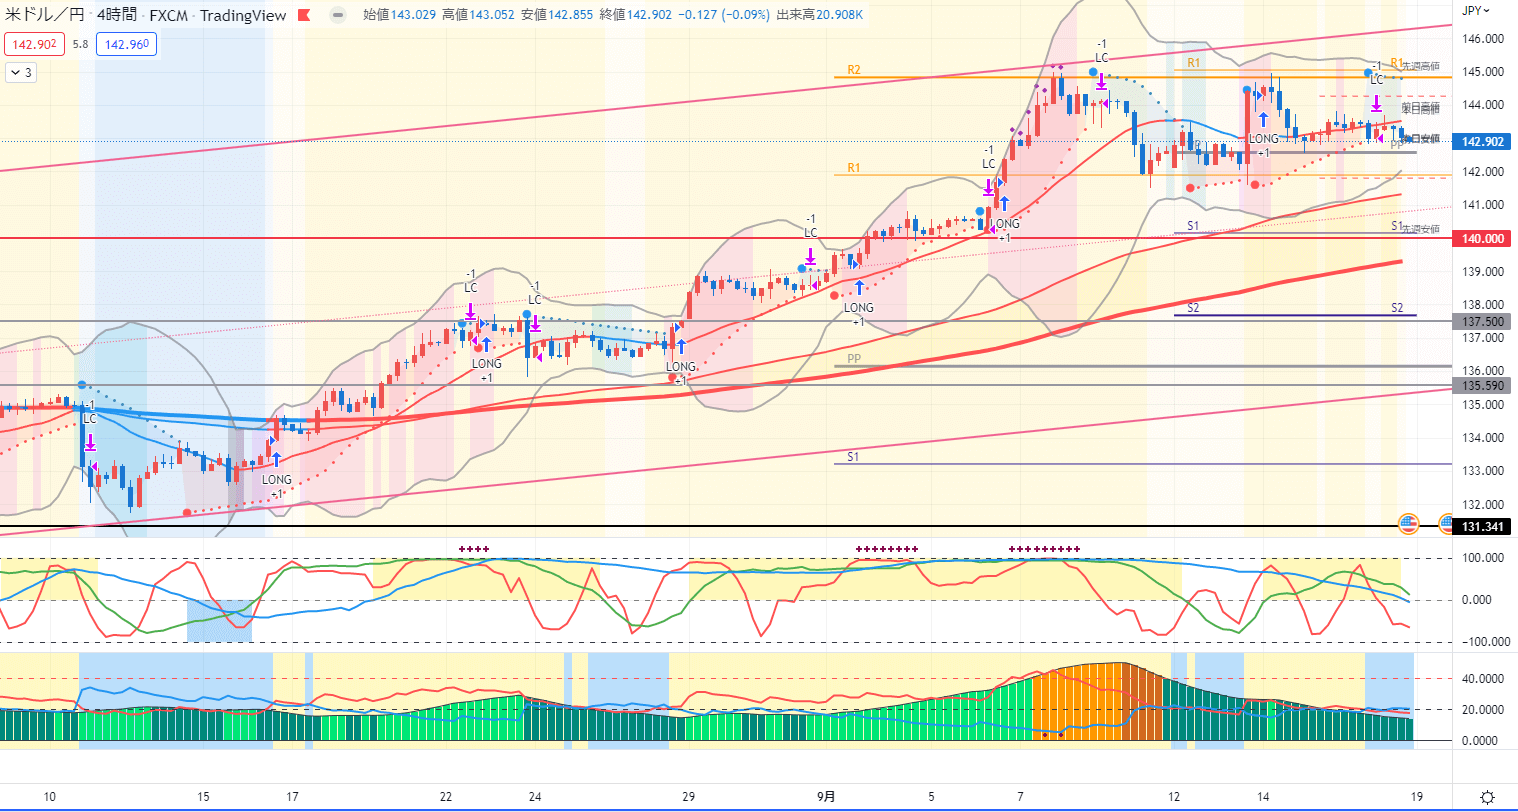The height and width of the screenshot is (812, 1518).
Task: Click the gray market status minus icon
Action: (x=339, y=15)
